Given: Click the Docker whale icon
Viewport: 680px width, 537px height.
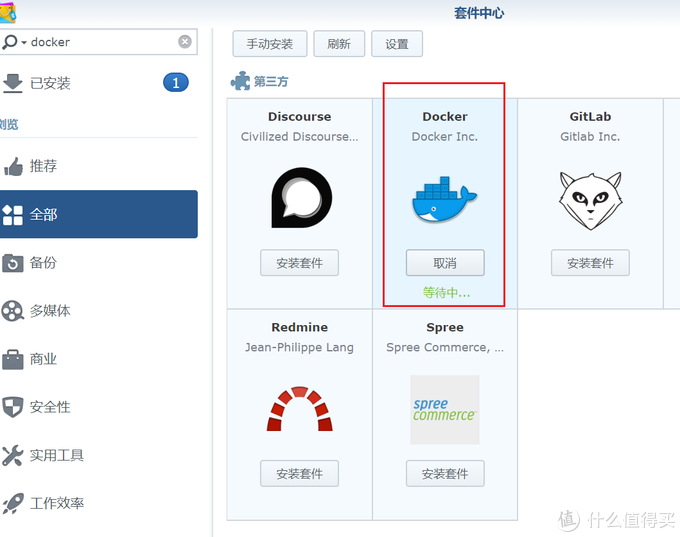Looking at the screenshot, I should point(444,199).
